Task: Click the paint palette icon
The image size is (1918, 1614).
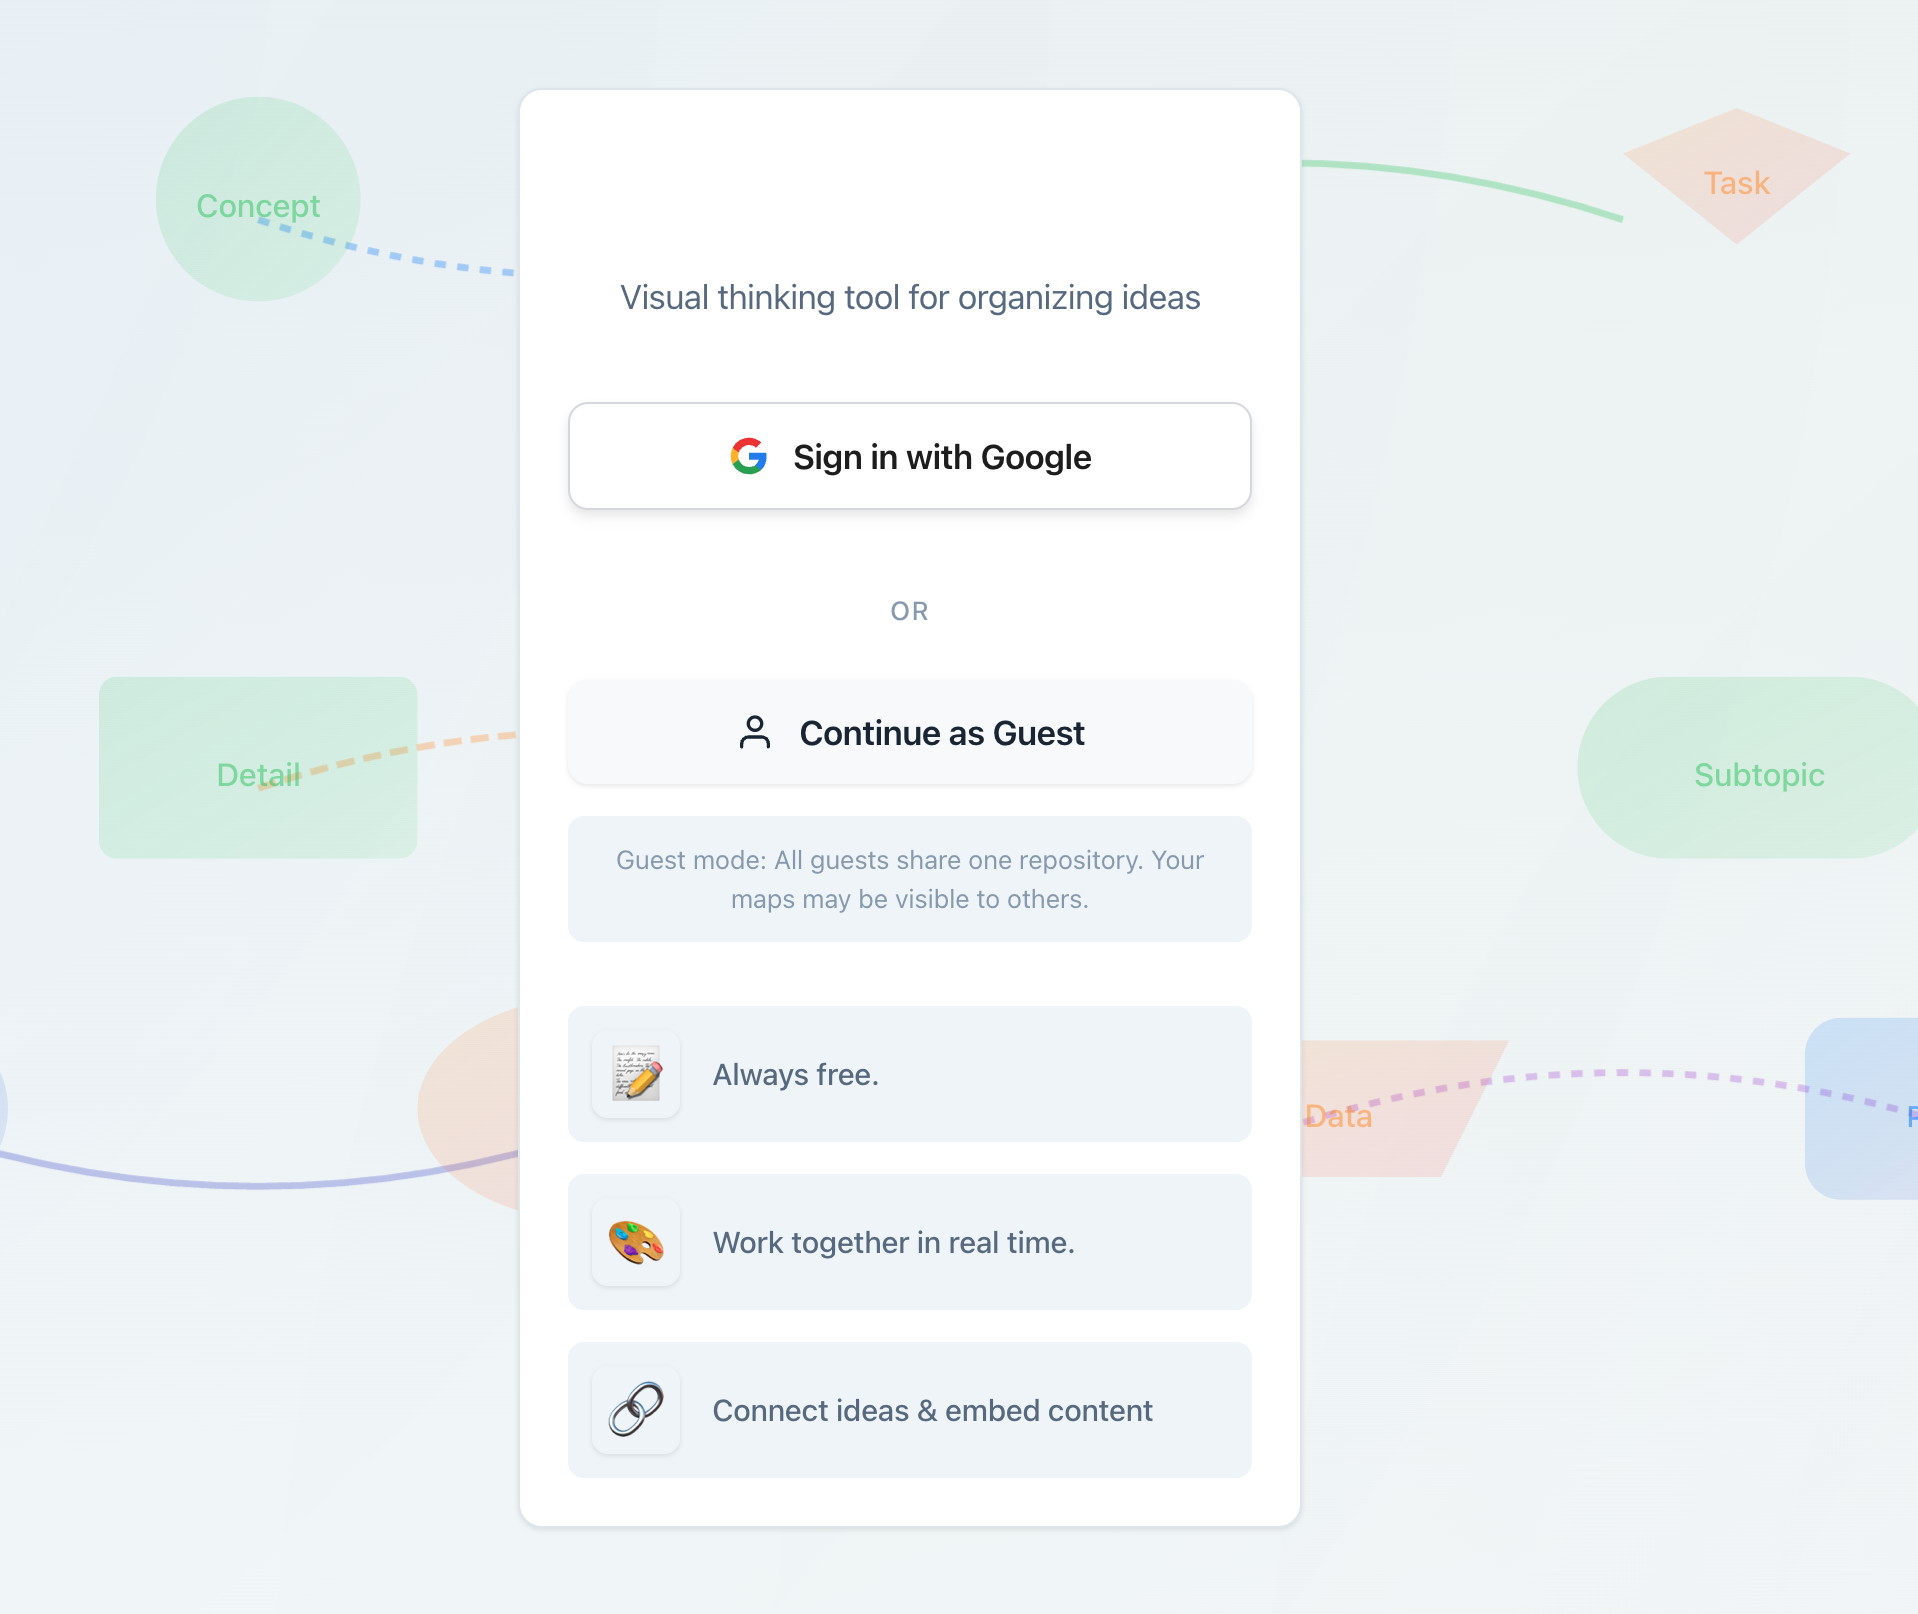Action: click(636, 1242)
